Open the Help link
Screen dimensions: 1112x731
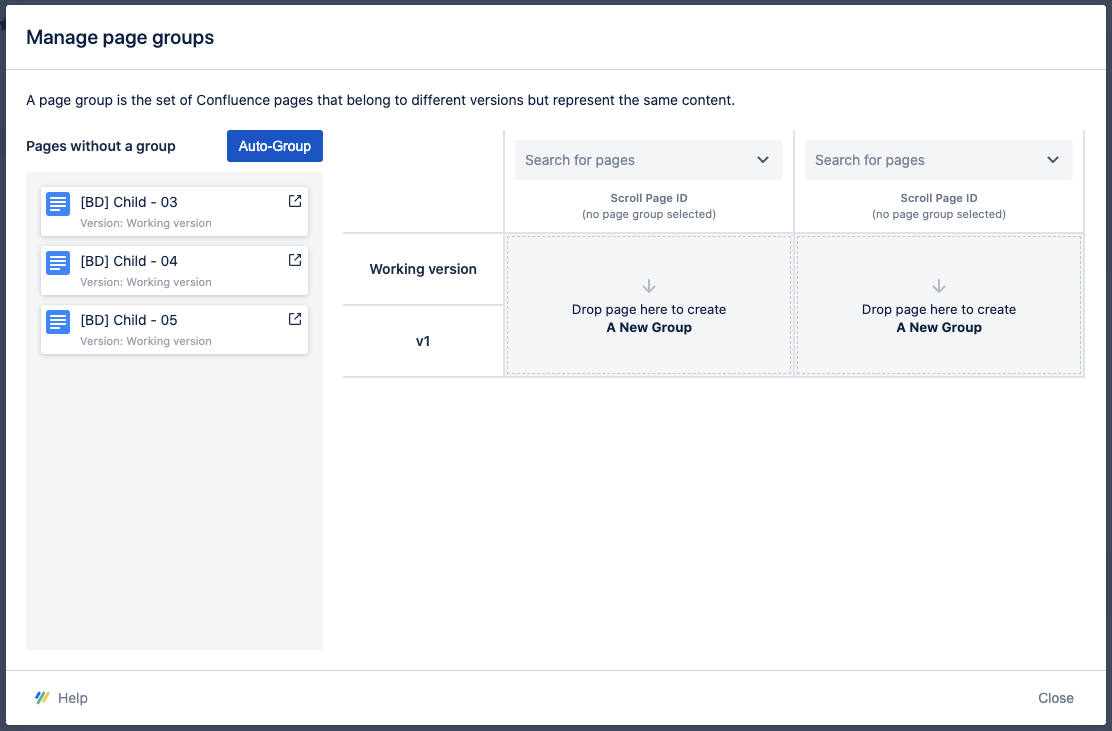tap(74, 697)
